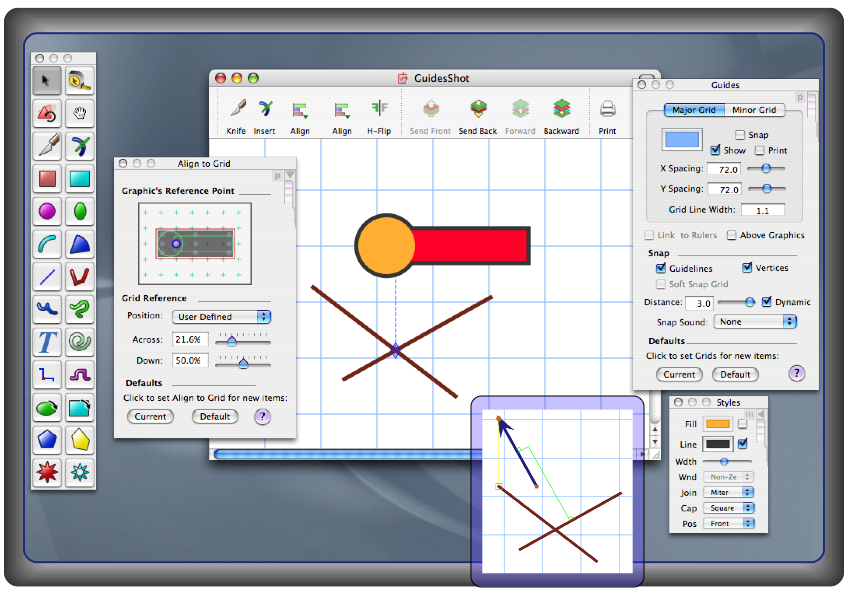
Task: Enable Above Graphics checkbox
Action: tap(732, 235)
